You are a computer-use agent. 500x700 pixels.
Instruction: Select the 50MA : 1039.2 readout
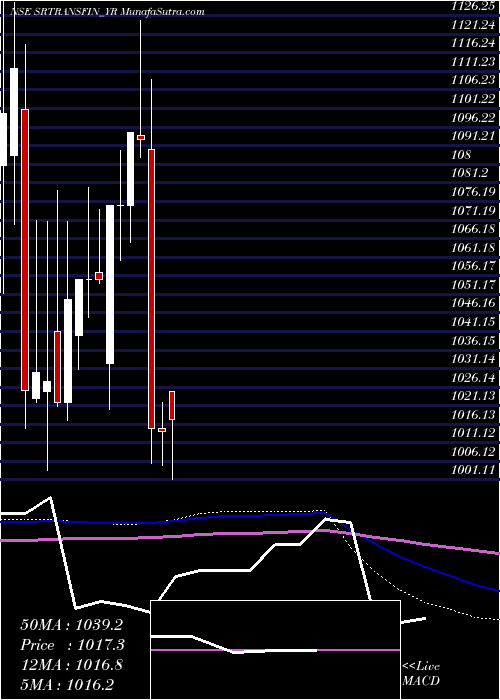[x=72, y=625]
